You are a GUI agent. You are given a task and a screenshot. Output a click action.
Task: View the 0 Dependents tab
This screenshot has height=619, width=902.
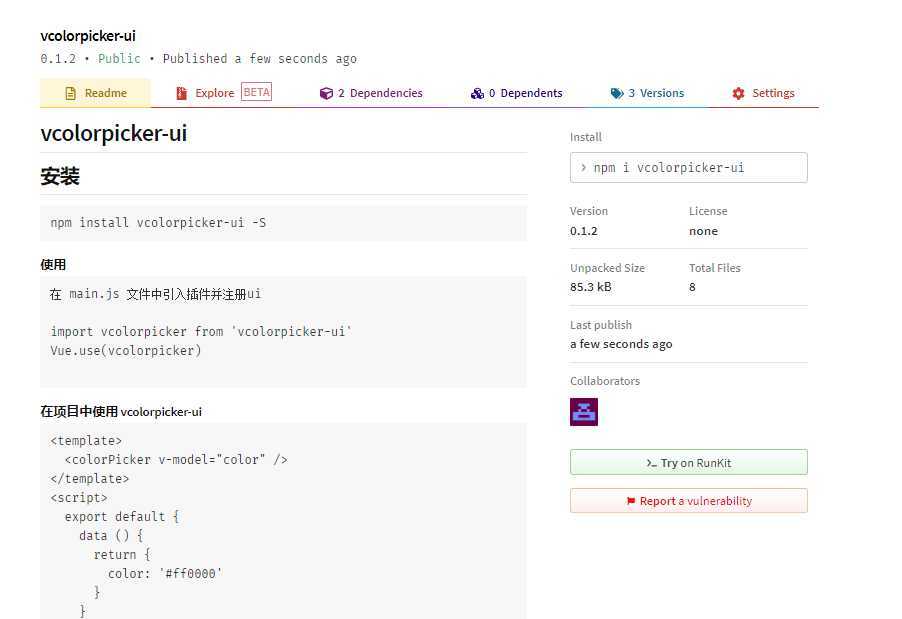[517, 93]
